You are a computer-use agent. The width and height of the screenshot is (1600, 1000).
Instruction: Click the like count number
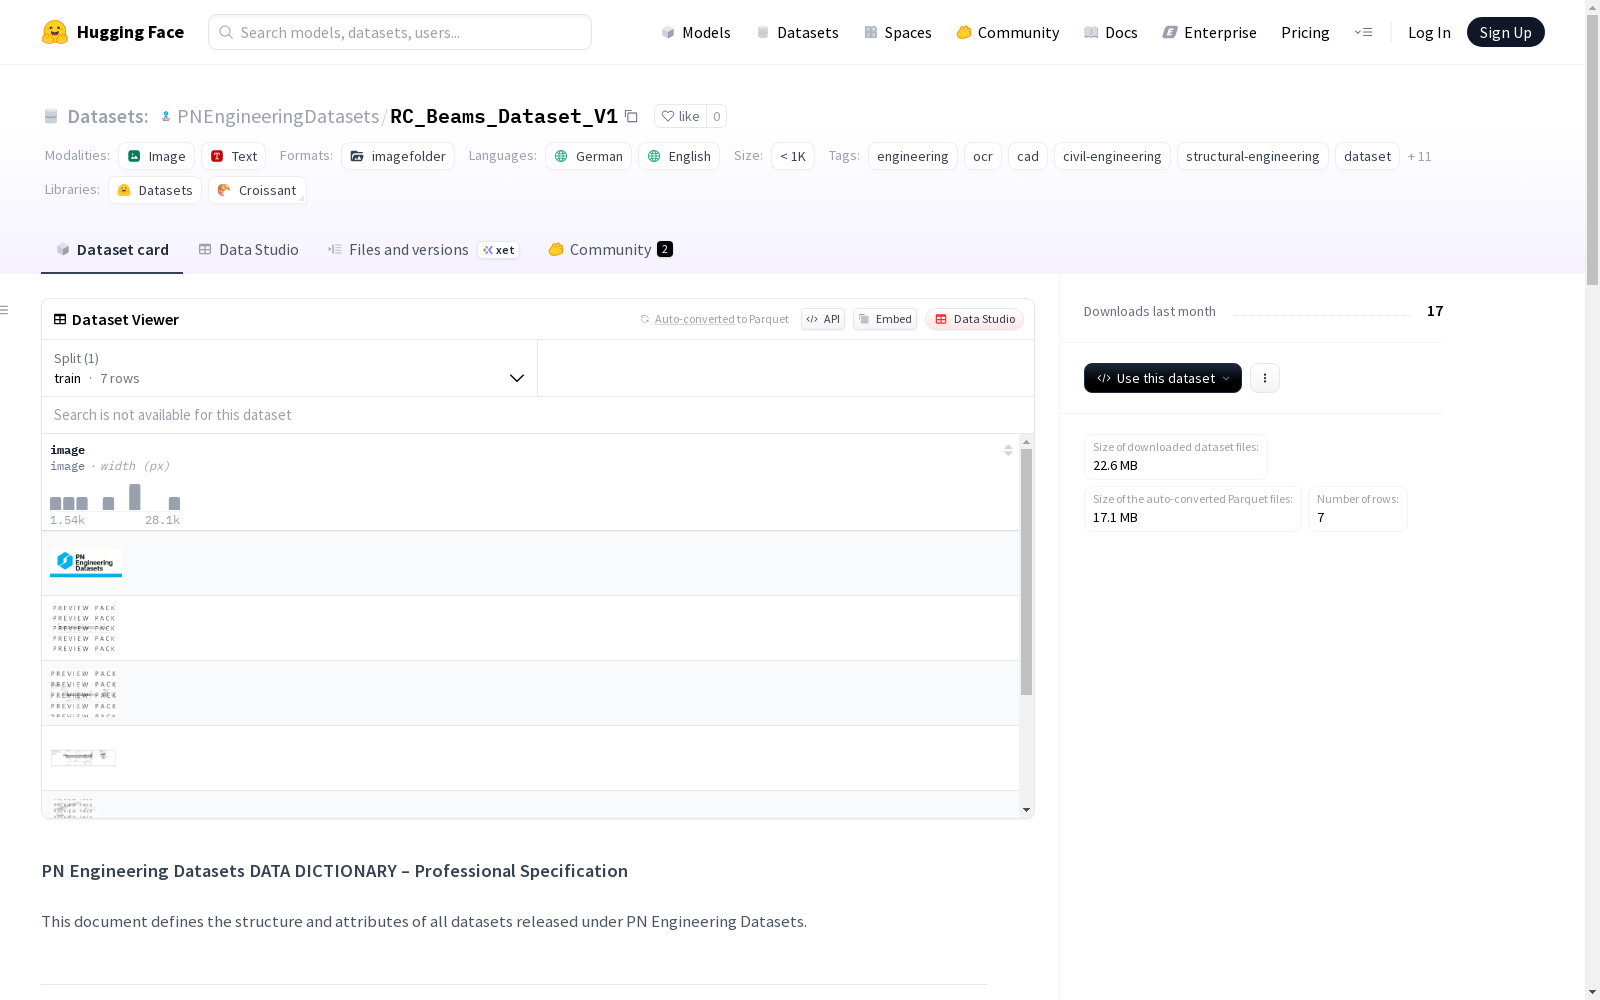tap(716, 116)
